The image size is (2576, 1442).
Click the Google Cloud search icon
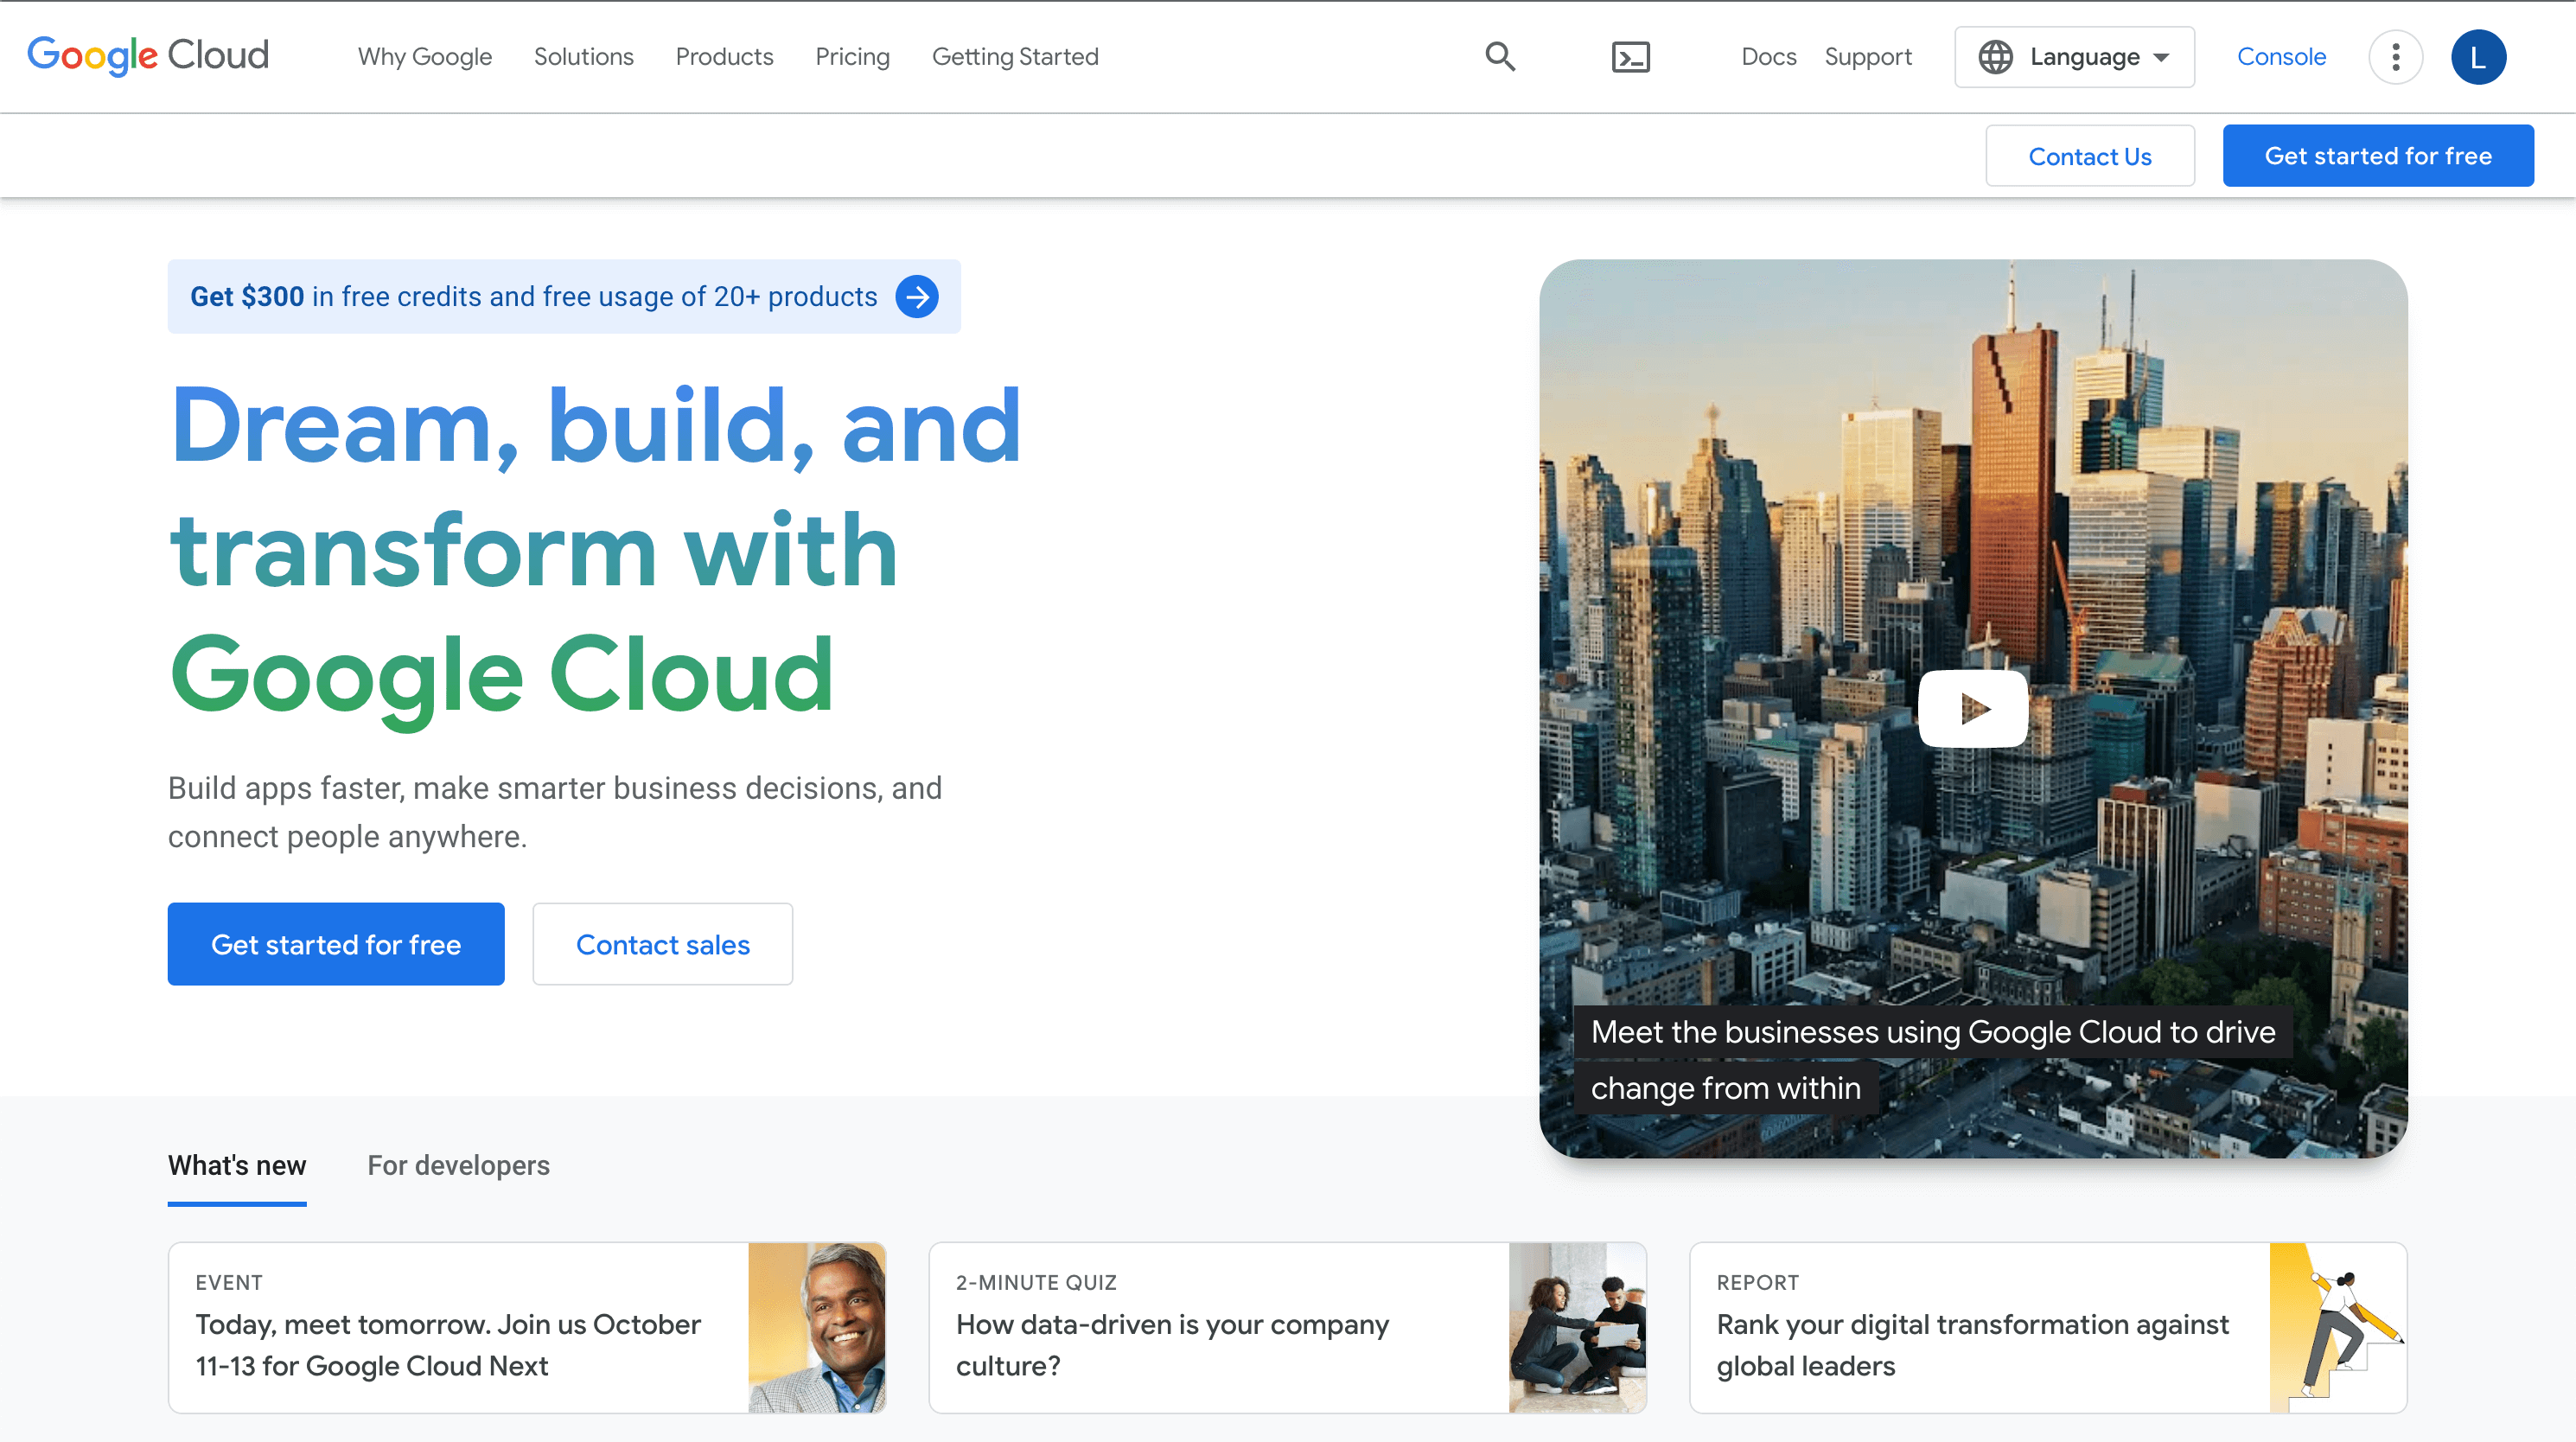(x=1501, y=56)
